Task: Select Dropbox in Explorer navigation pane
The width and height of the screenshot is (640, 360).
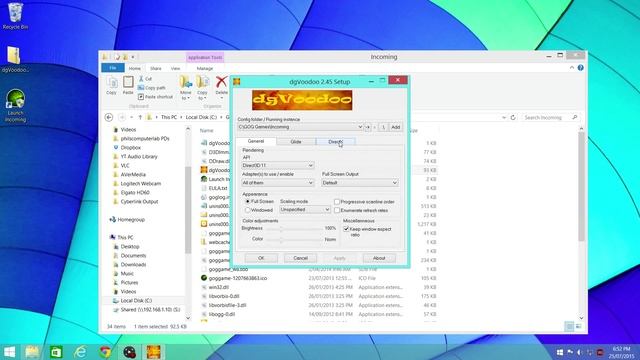Action: 130,147
